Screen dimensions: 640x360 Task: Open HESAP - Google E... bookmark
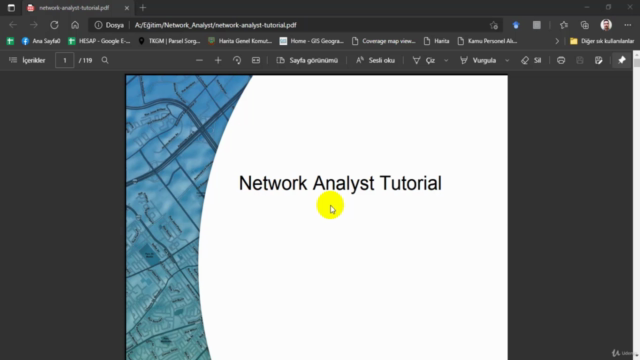[99, 41]
